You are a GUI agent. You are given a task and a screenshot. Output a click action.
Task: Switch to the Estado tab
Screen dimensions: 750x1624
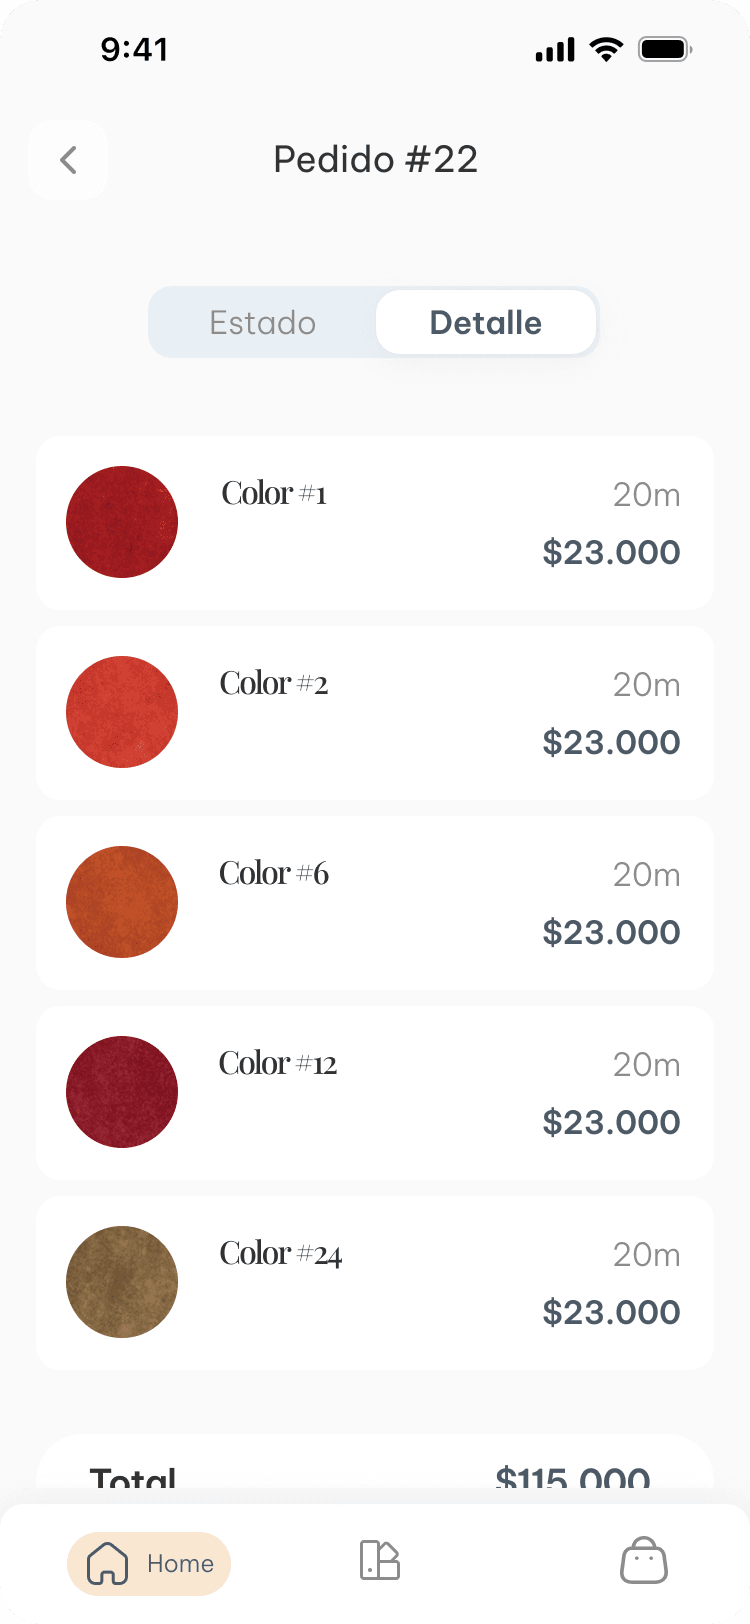[x=262, y=323]
